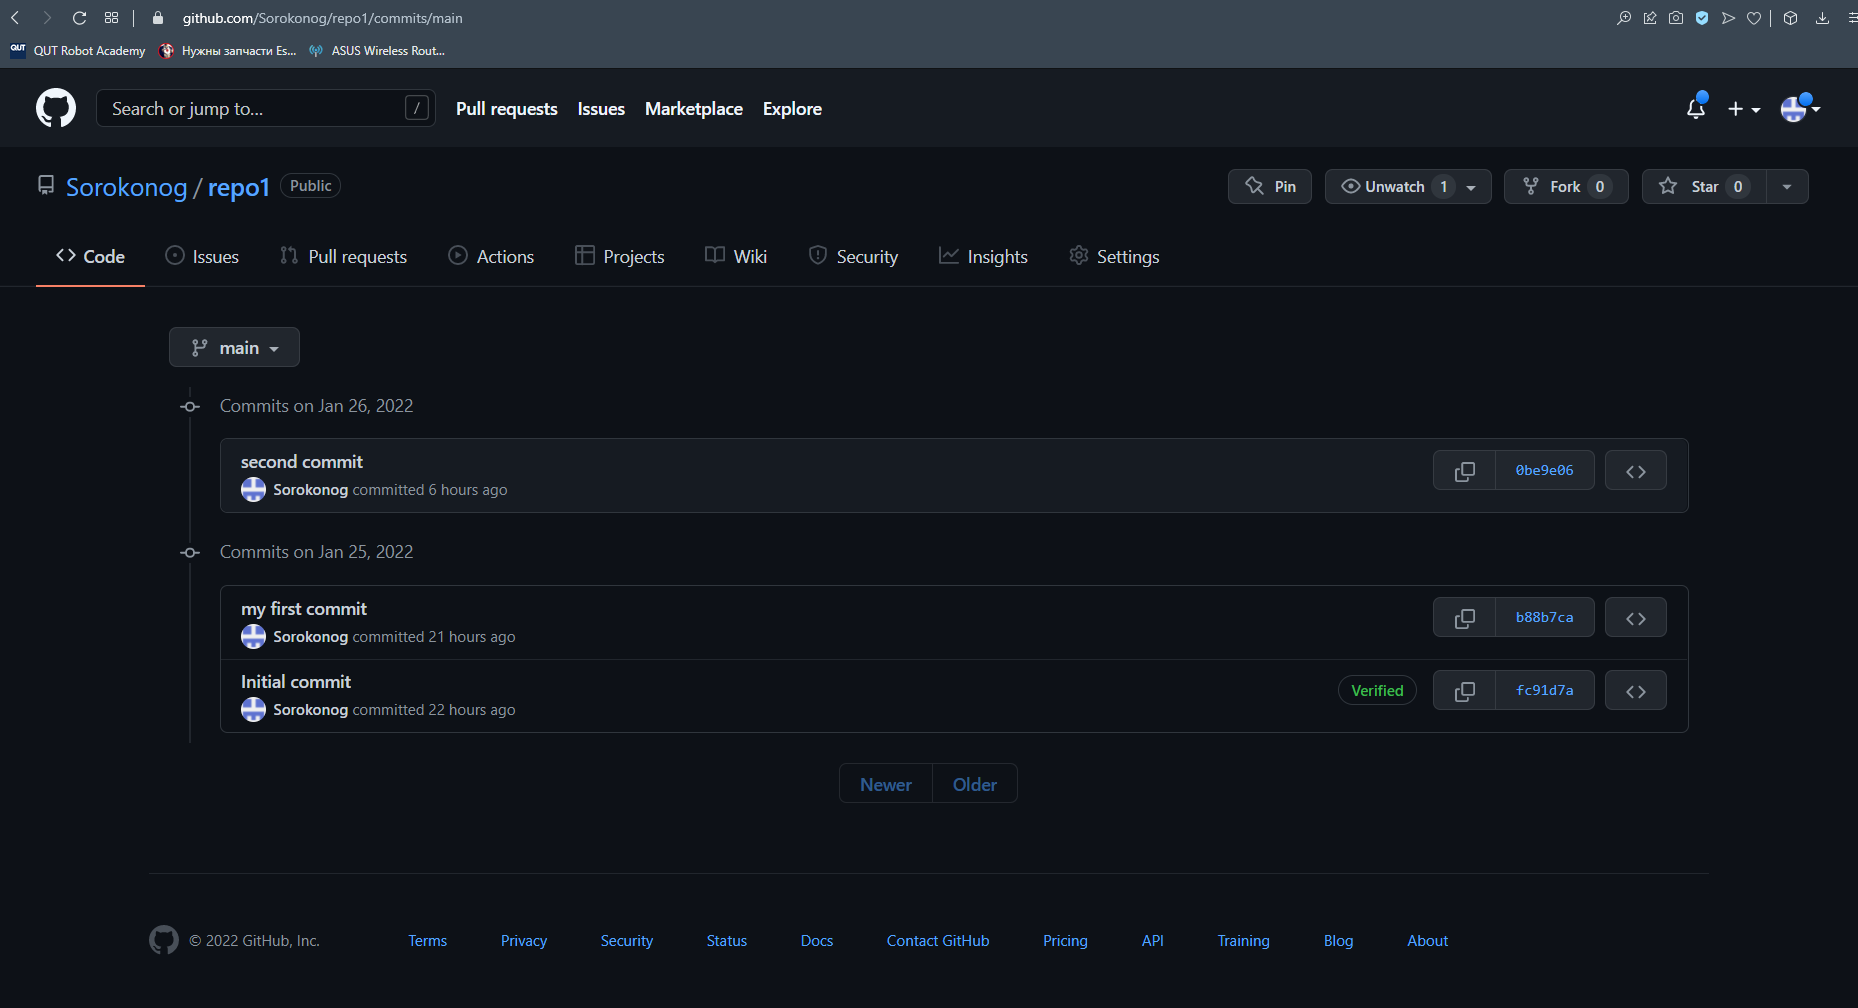Screen dimensions: 1858x1008
Task: Open the 'my first commit' link
Action: coord(304,609)
